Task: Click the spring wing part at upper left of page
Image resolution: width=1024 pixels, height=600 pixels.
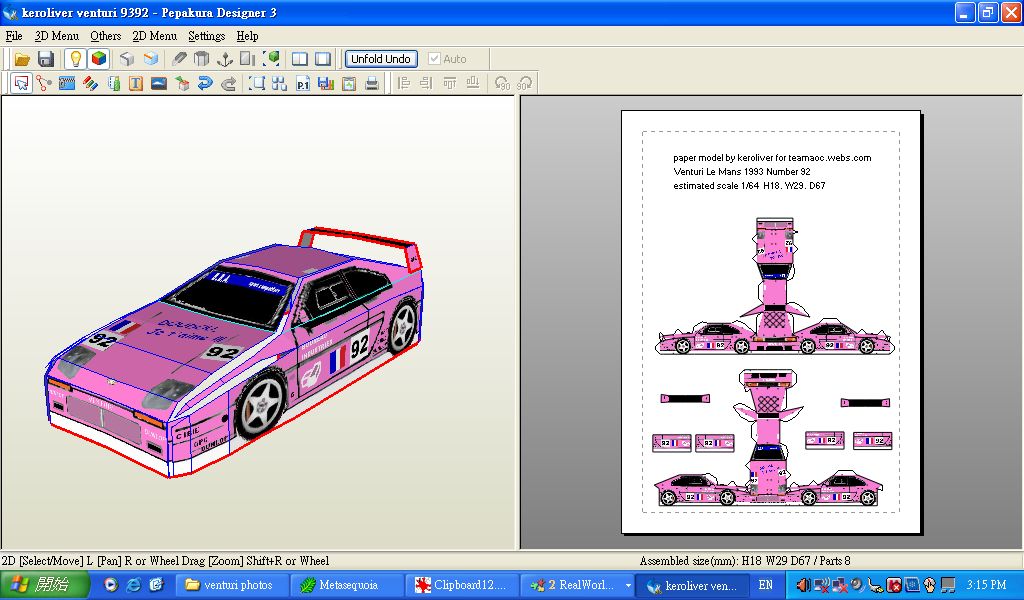Action: pyautogui.click(x=685, y=398)
